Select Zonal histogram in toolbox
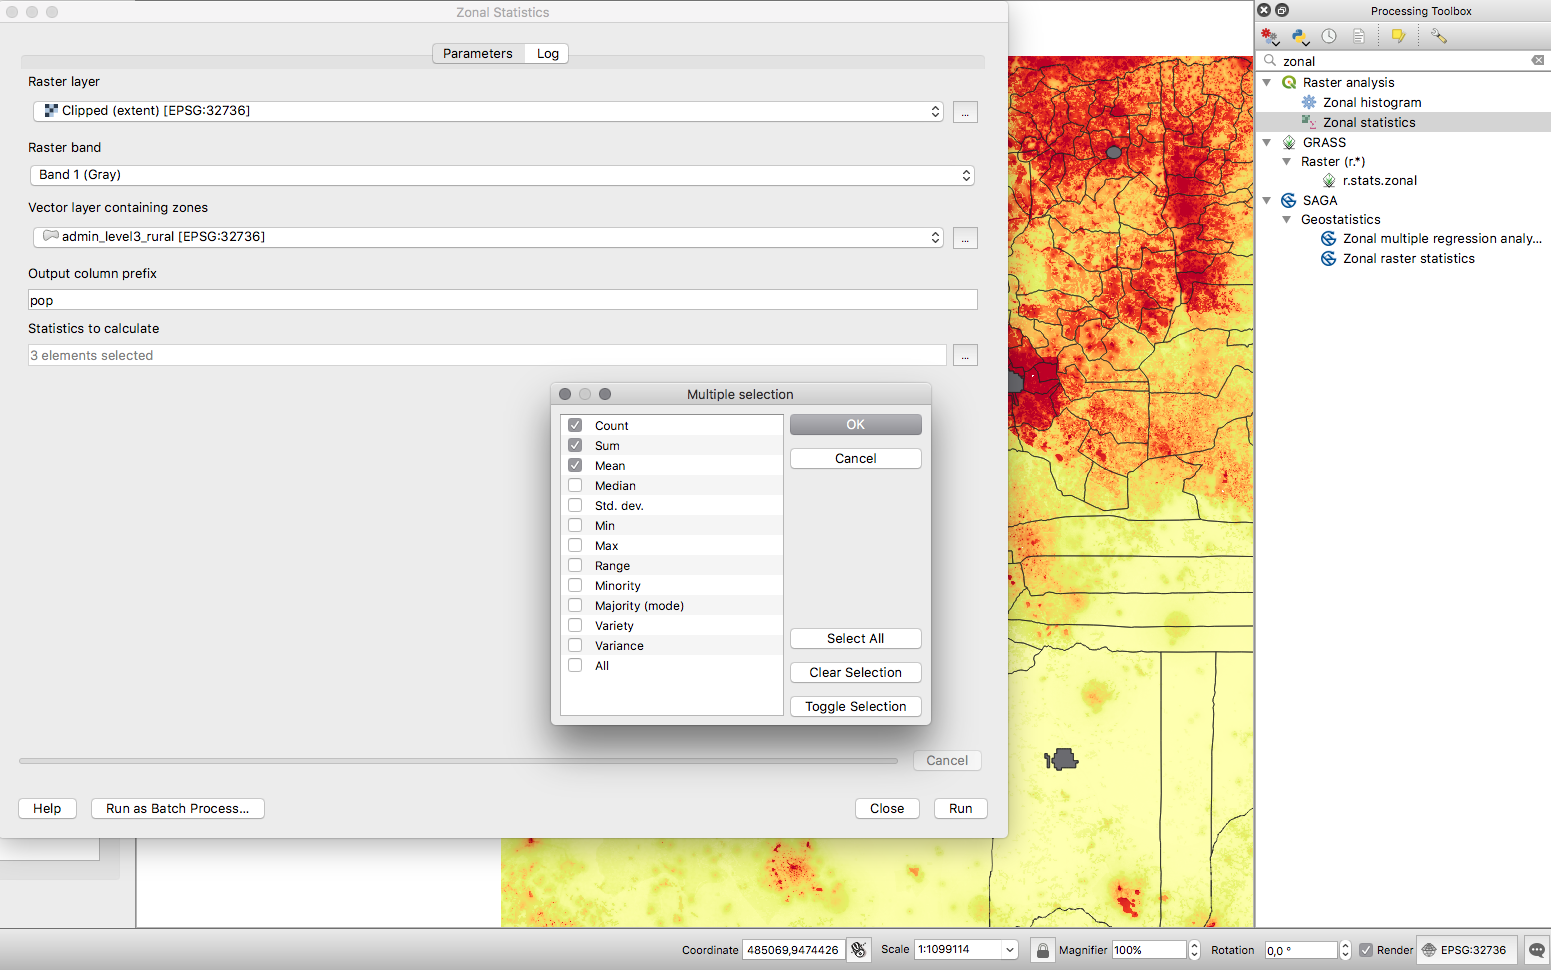The image size is (1551, 970). coord(1371,102)
